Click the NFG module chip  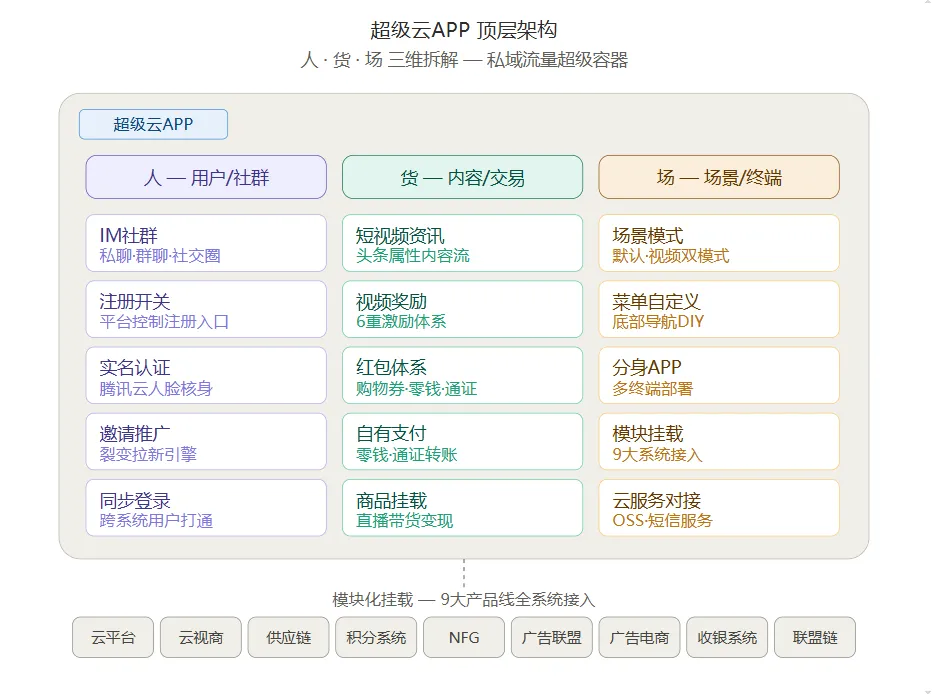point(464,637)
